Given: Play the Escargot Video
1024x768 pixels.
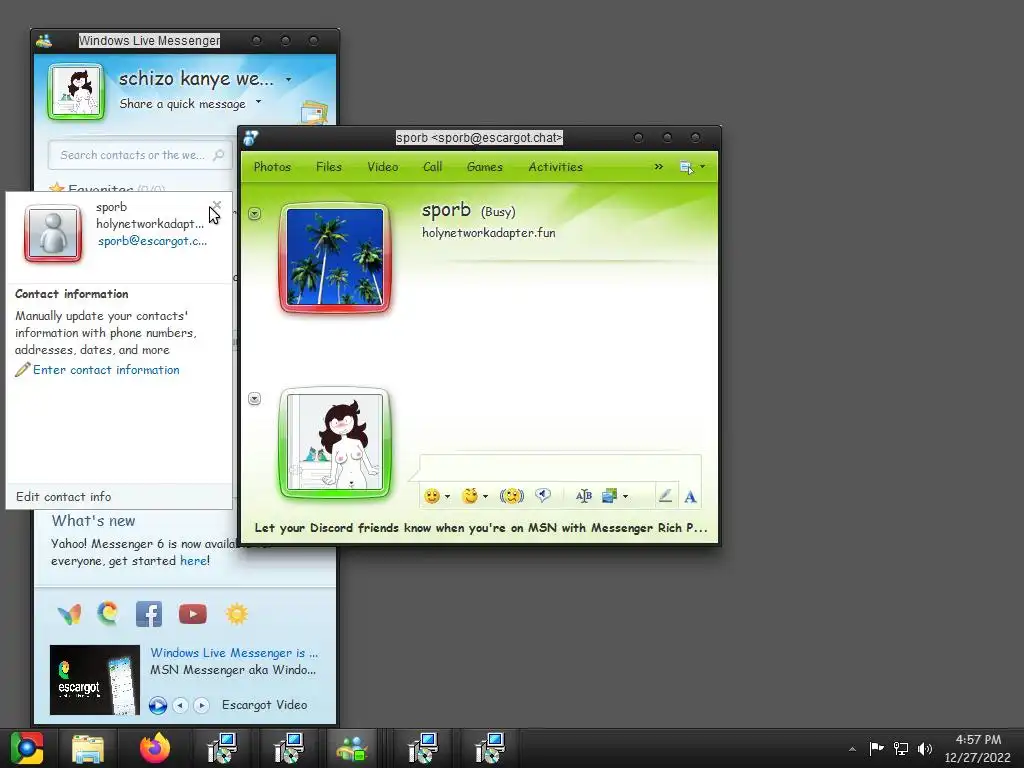Looking at the screenshot, I should coord(157,705).
